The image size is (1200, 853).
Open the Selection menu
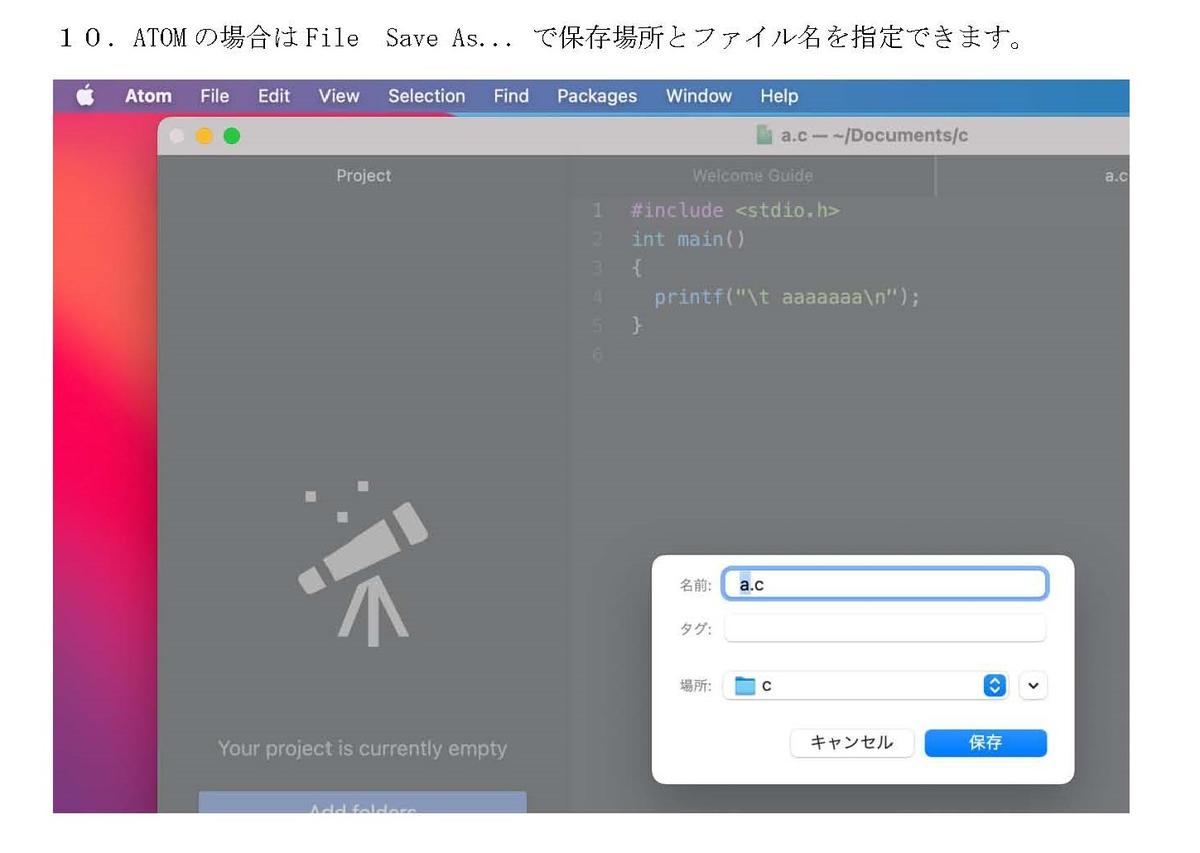point(426,96)
